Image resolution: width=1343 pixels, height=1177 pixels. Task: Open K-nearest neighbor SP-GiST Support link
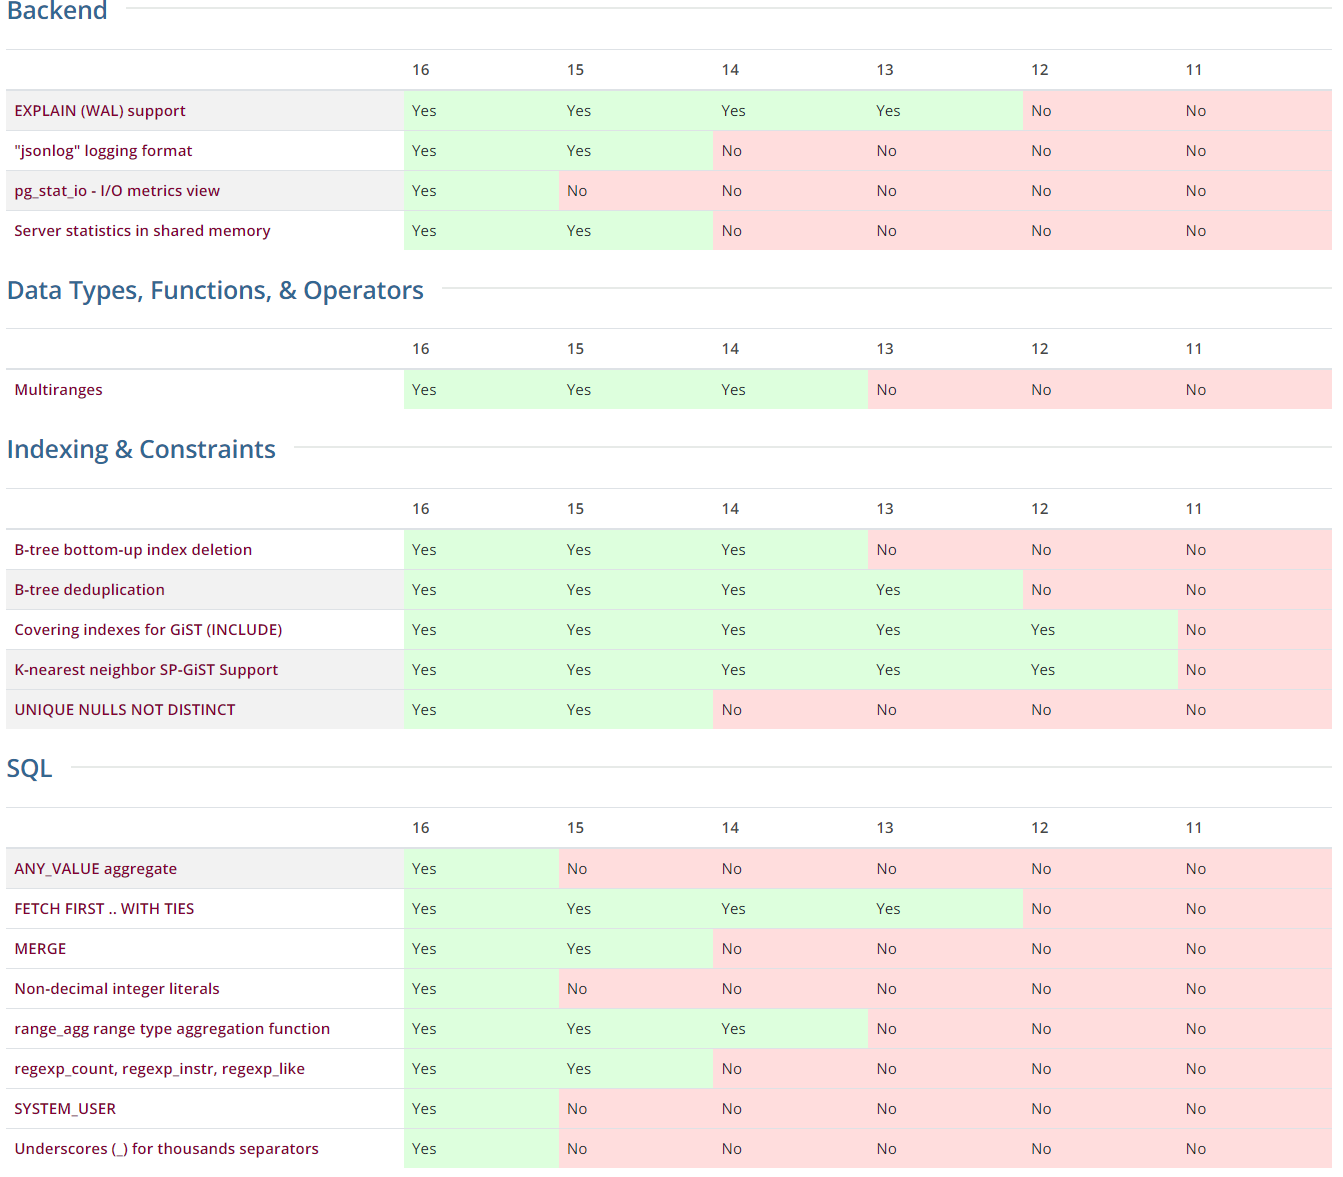pos(146,670)
